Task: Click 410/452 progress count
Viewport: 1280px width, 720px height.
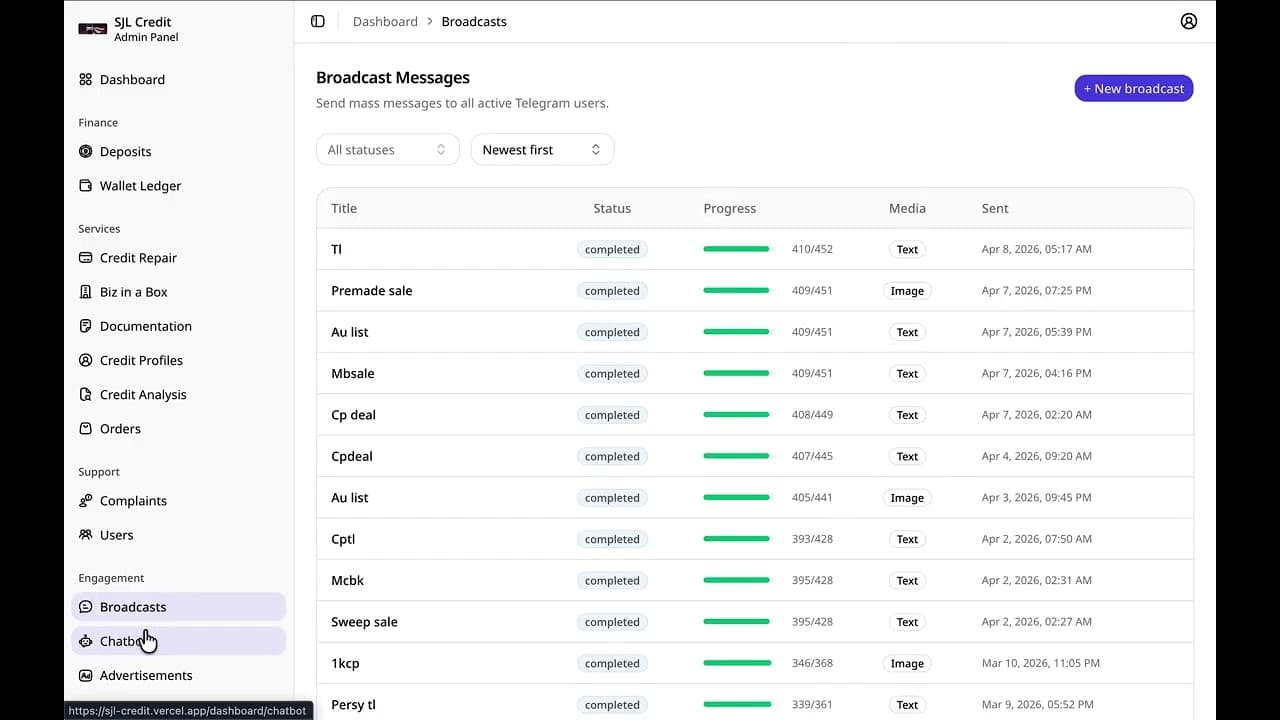Action: (x=812, y=249)
